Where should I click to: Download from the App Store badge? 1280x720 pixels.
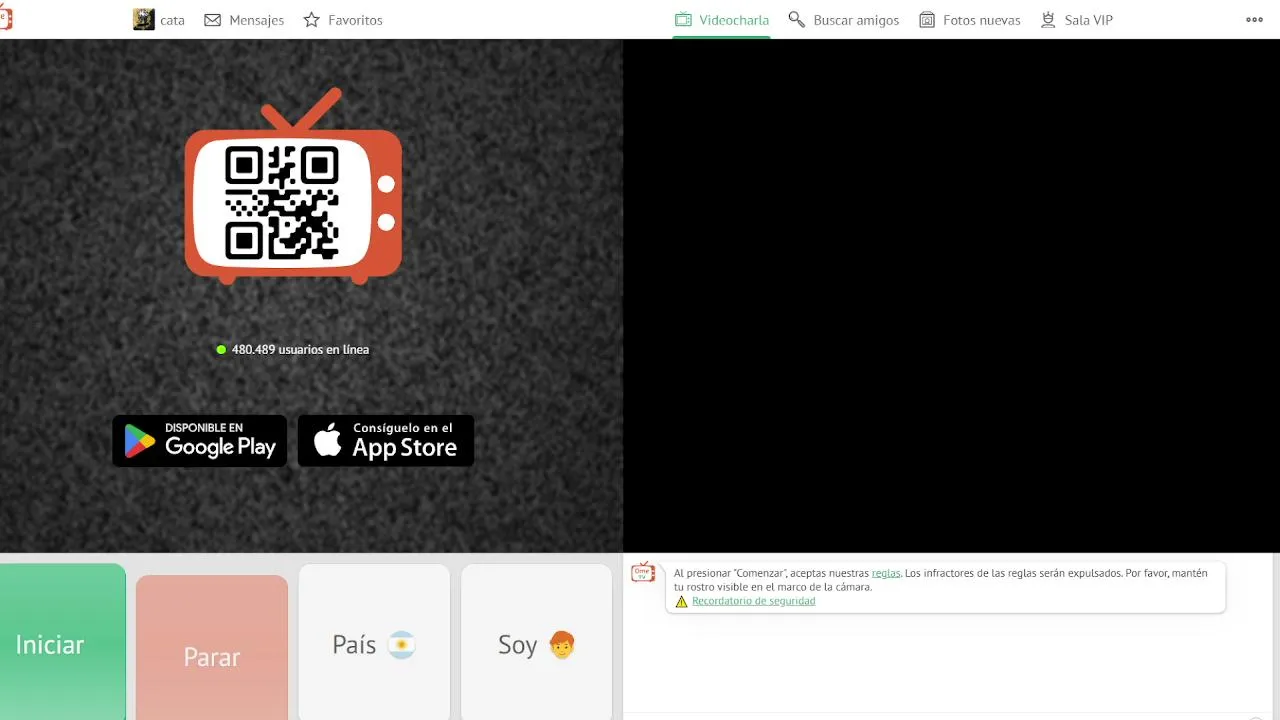tap(386, 441)
